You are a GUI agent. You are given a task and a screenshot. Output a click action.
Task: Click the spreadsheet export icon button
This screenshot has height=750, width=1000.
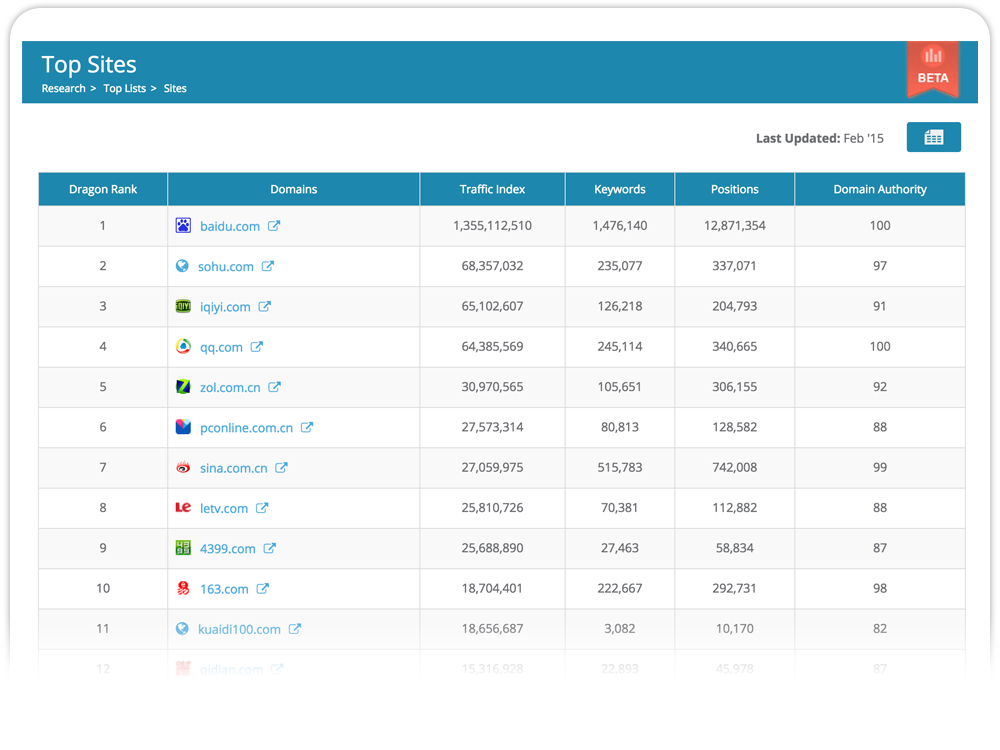(933, 138)
